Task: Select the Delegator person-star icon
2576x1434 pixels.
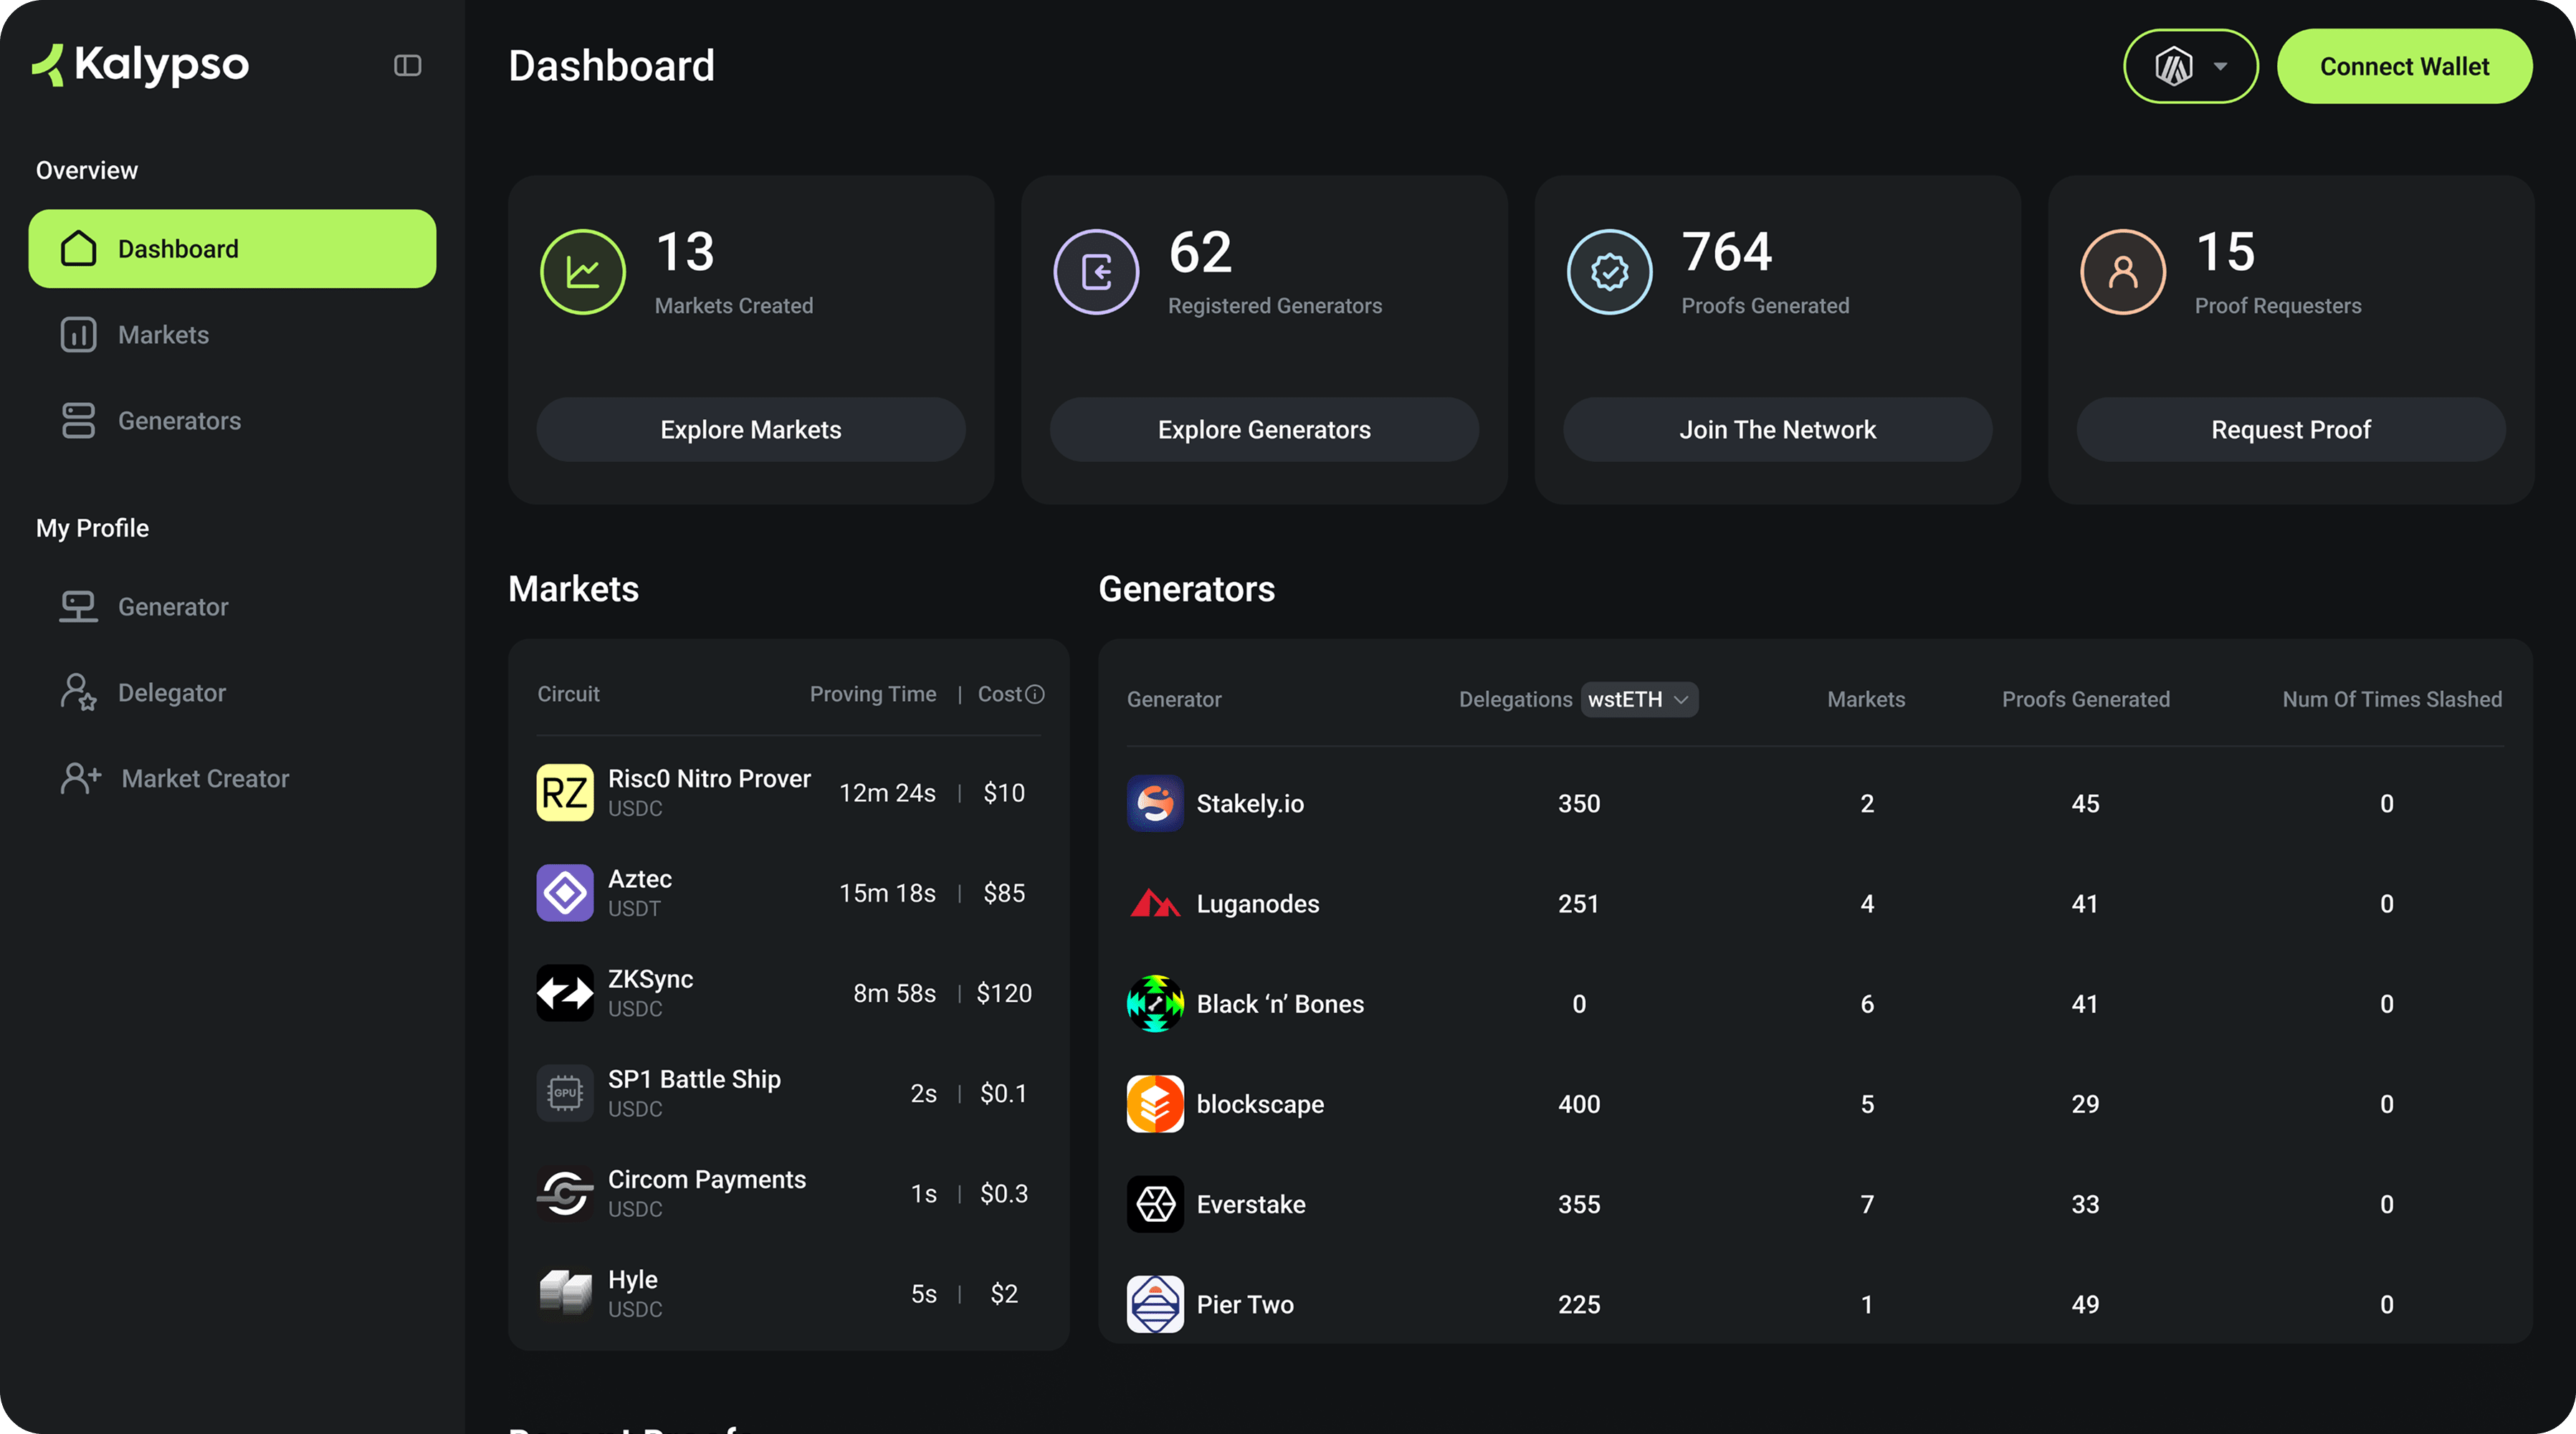Action: 79,692
